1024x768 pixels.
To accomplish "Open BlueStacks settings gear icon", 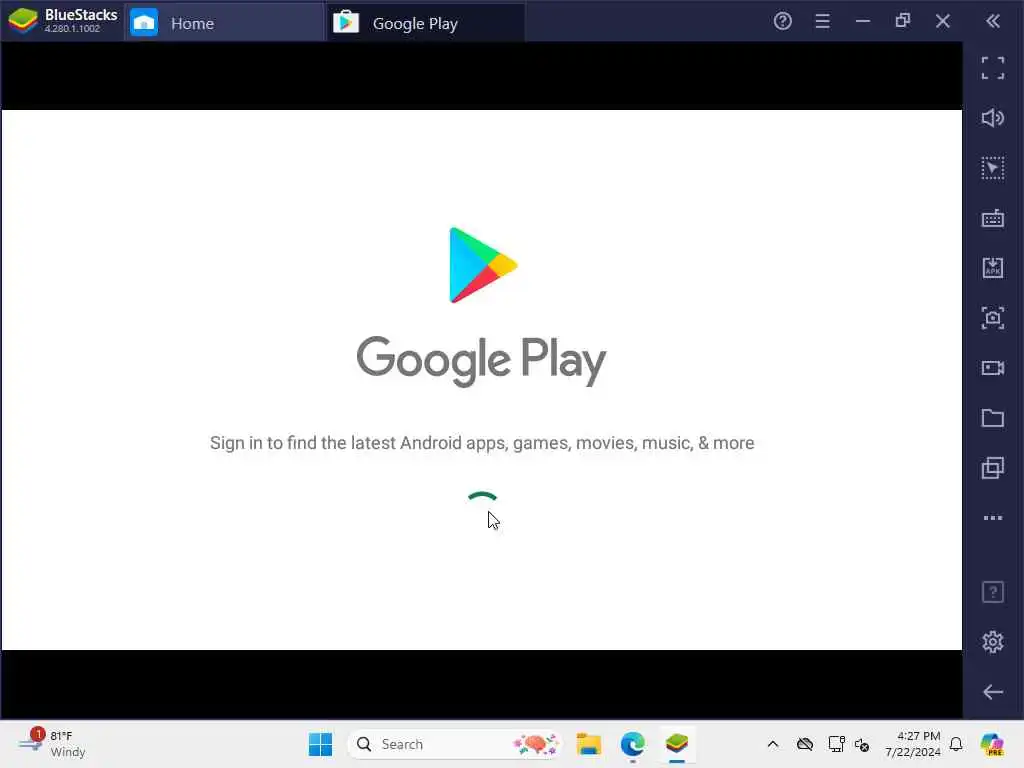I will [x=993, y=642].
